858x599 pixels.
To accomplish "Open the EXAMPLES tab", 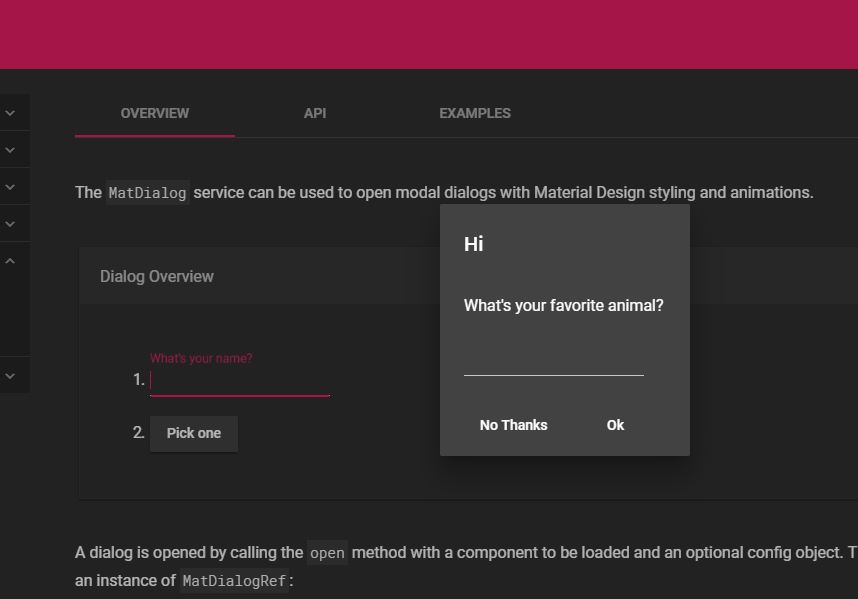I will (474, 113).
